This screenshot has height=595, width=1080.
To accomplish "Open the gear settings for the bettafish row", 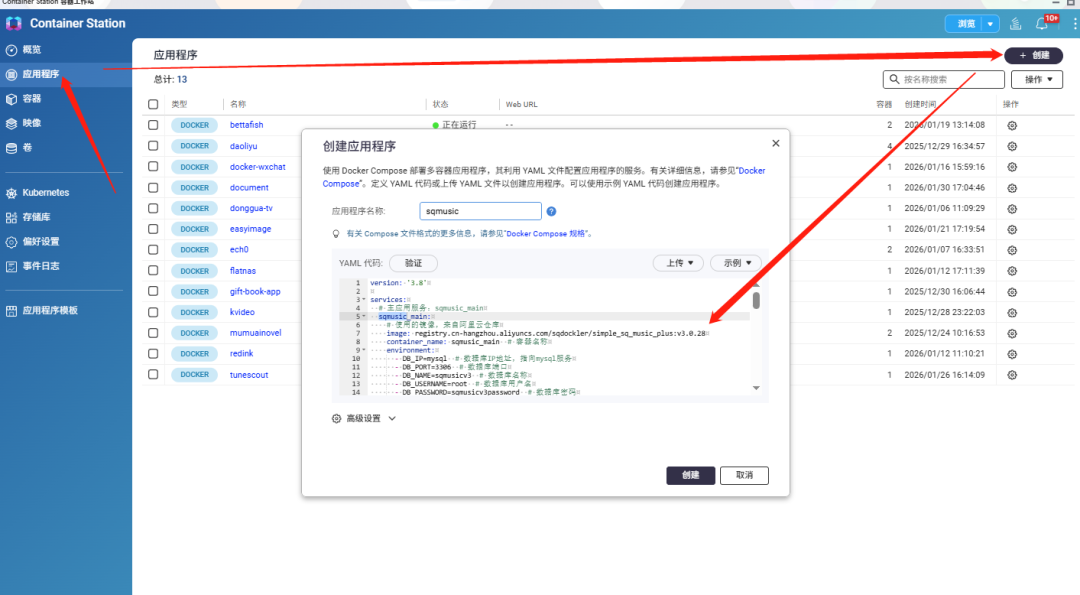I will click(x=1012, y=125).
